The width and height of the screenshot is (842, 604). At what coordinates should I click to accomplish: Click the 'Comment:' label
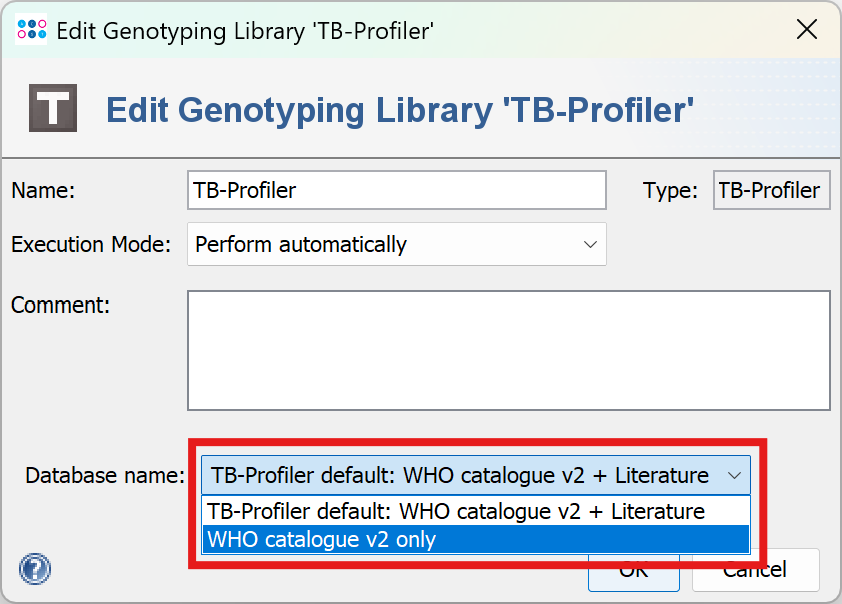(x=59, y=304)
